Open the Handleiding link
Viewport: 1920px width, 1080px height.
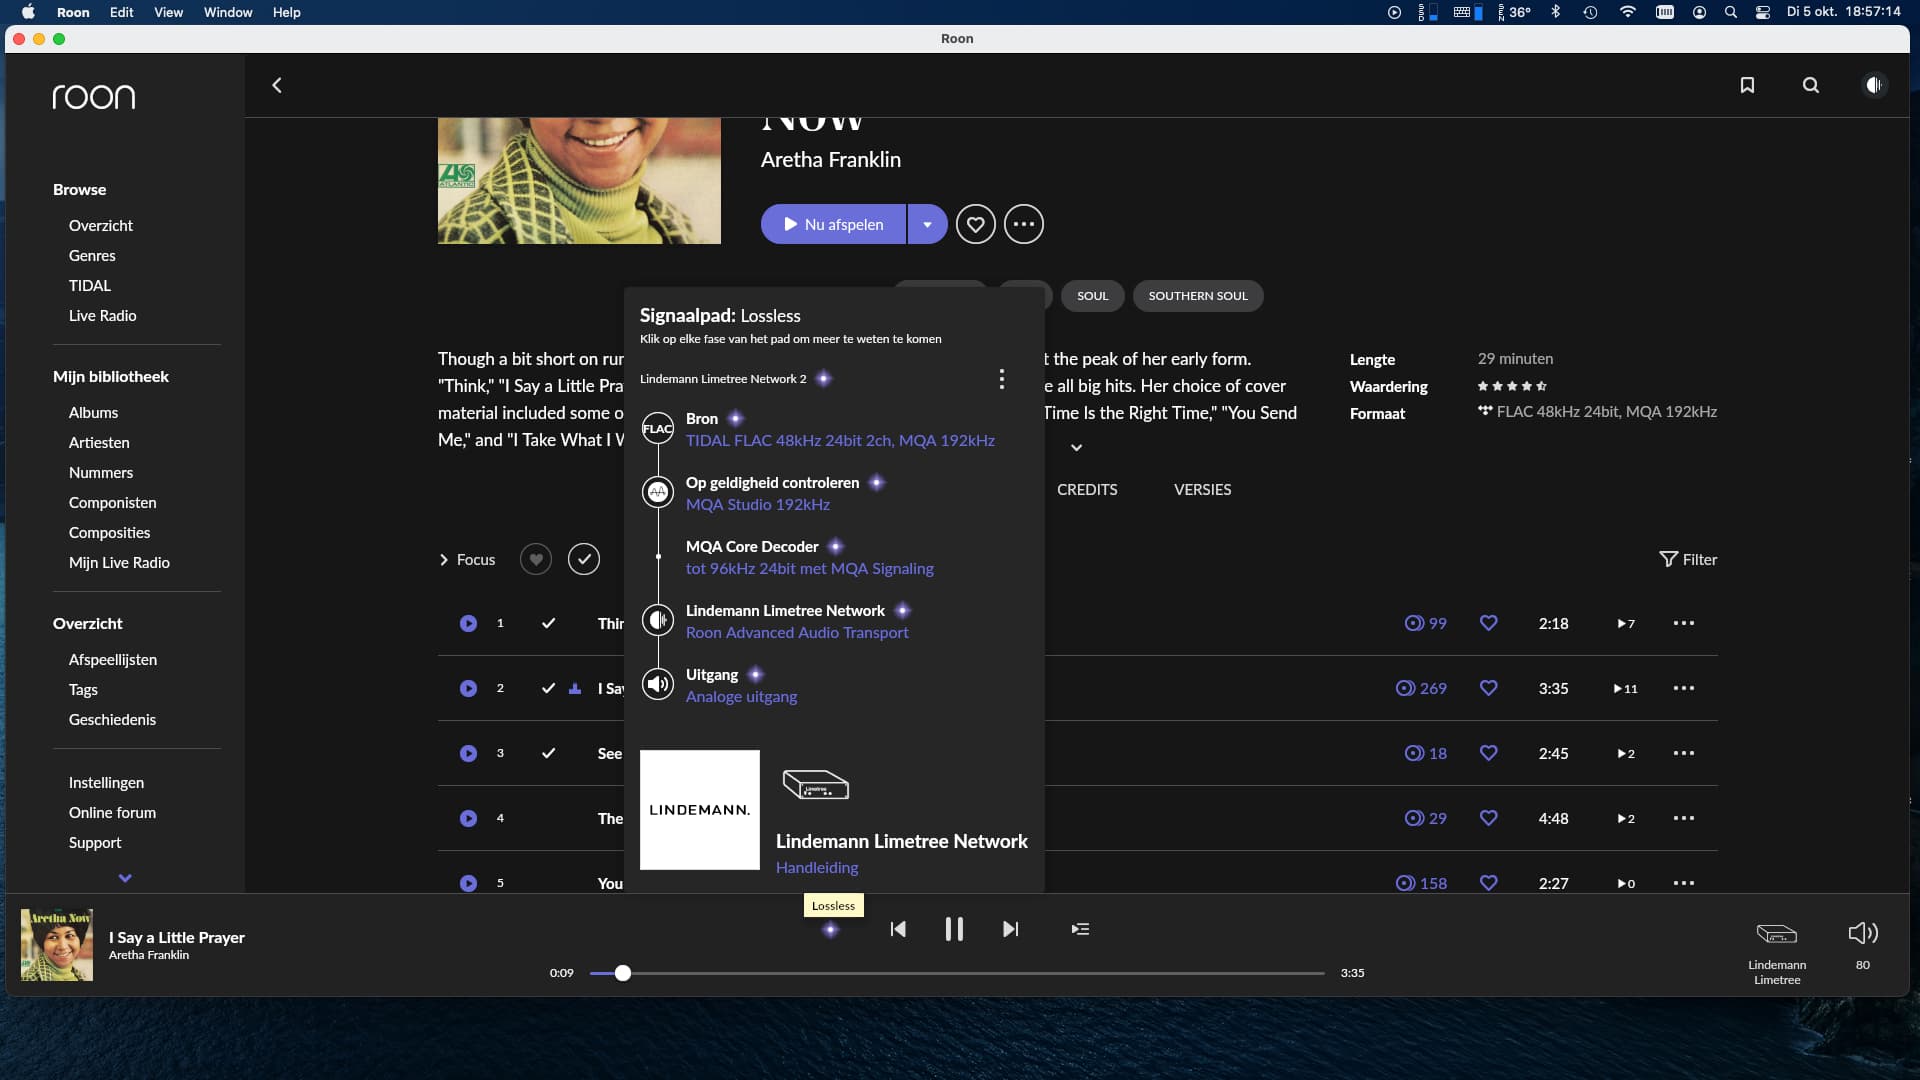pyautogui.click(x=817, y=867)
